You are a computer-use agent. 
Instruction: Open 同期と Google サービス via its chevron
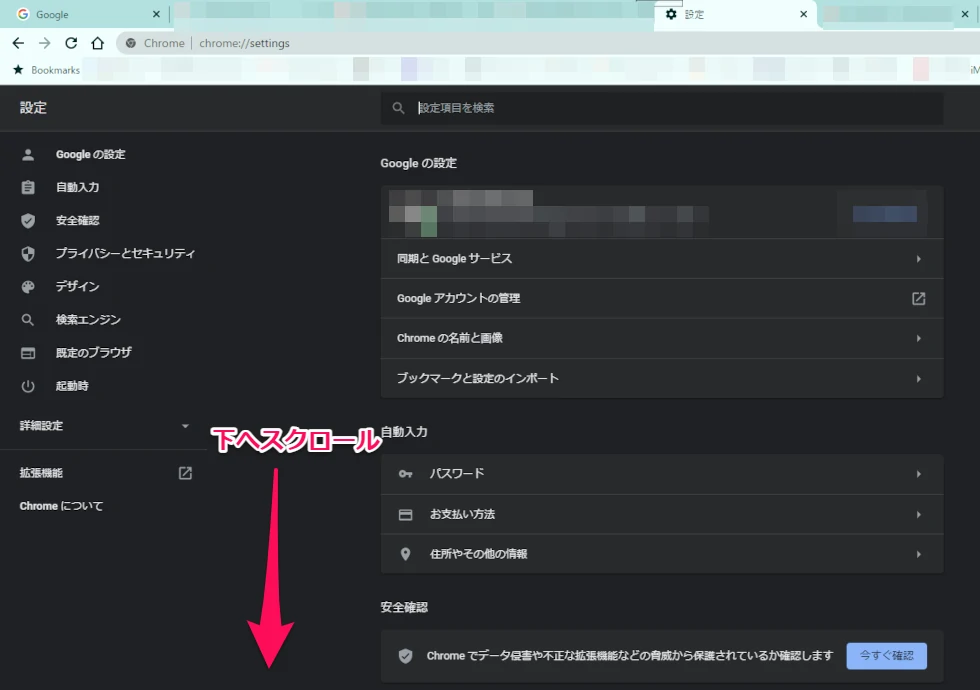click(918, 258)
